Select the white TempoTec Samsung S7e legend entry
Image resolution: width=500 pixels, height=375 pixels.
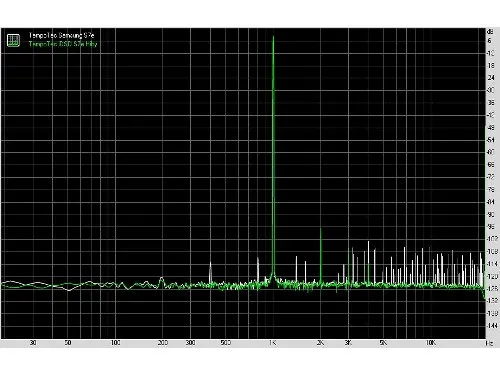61,35
